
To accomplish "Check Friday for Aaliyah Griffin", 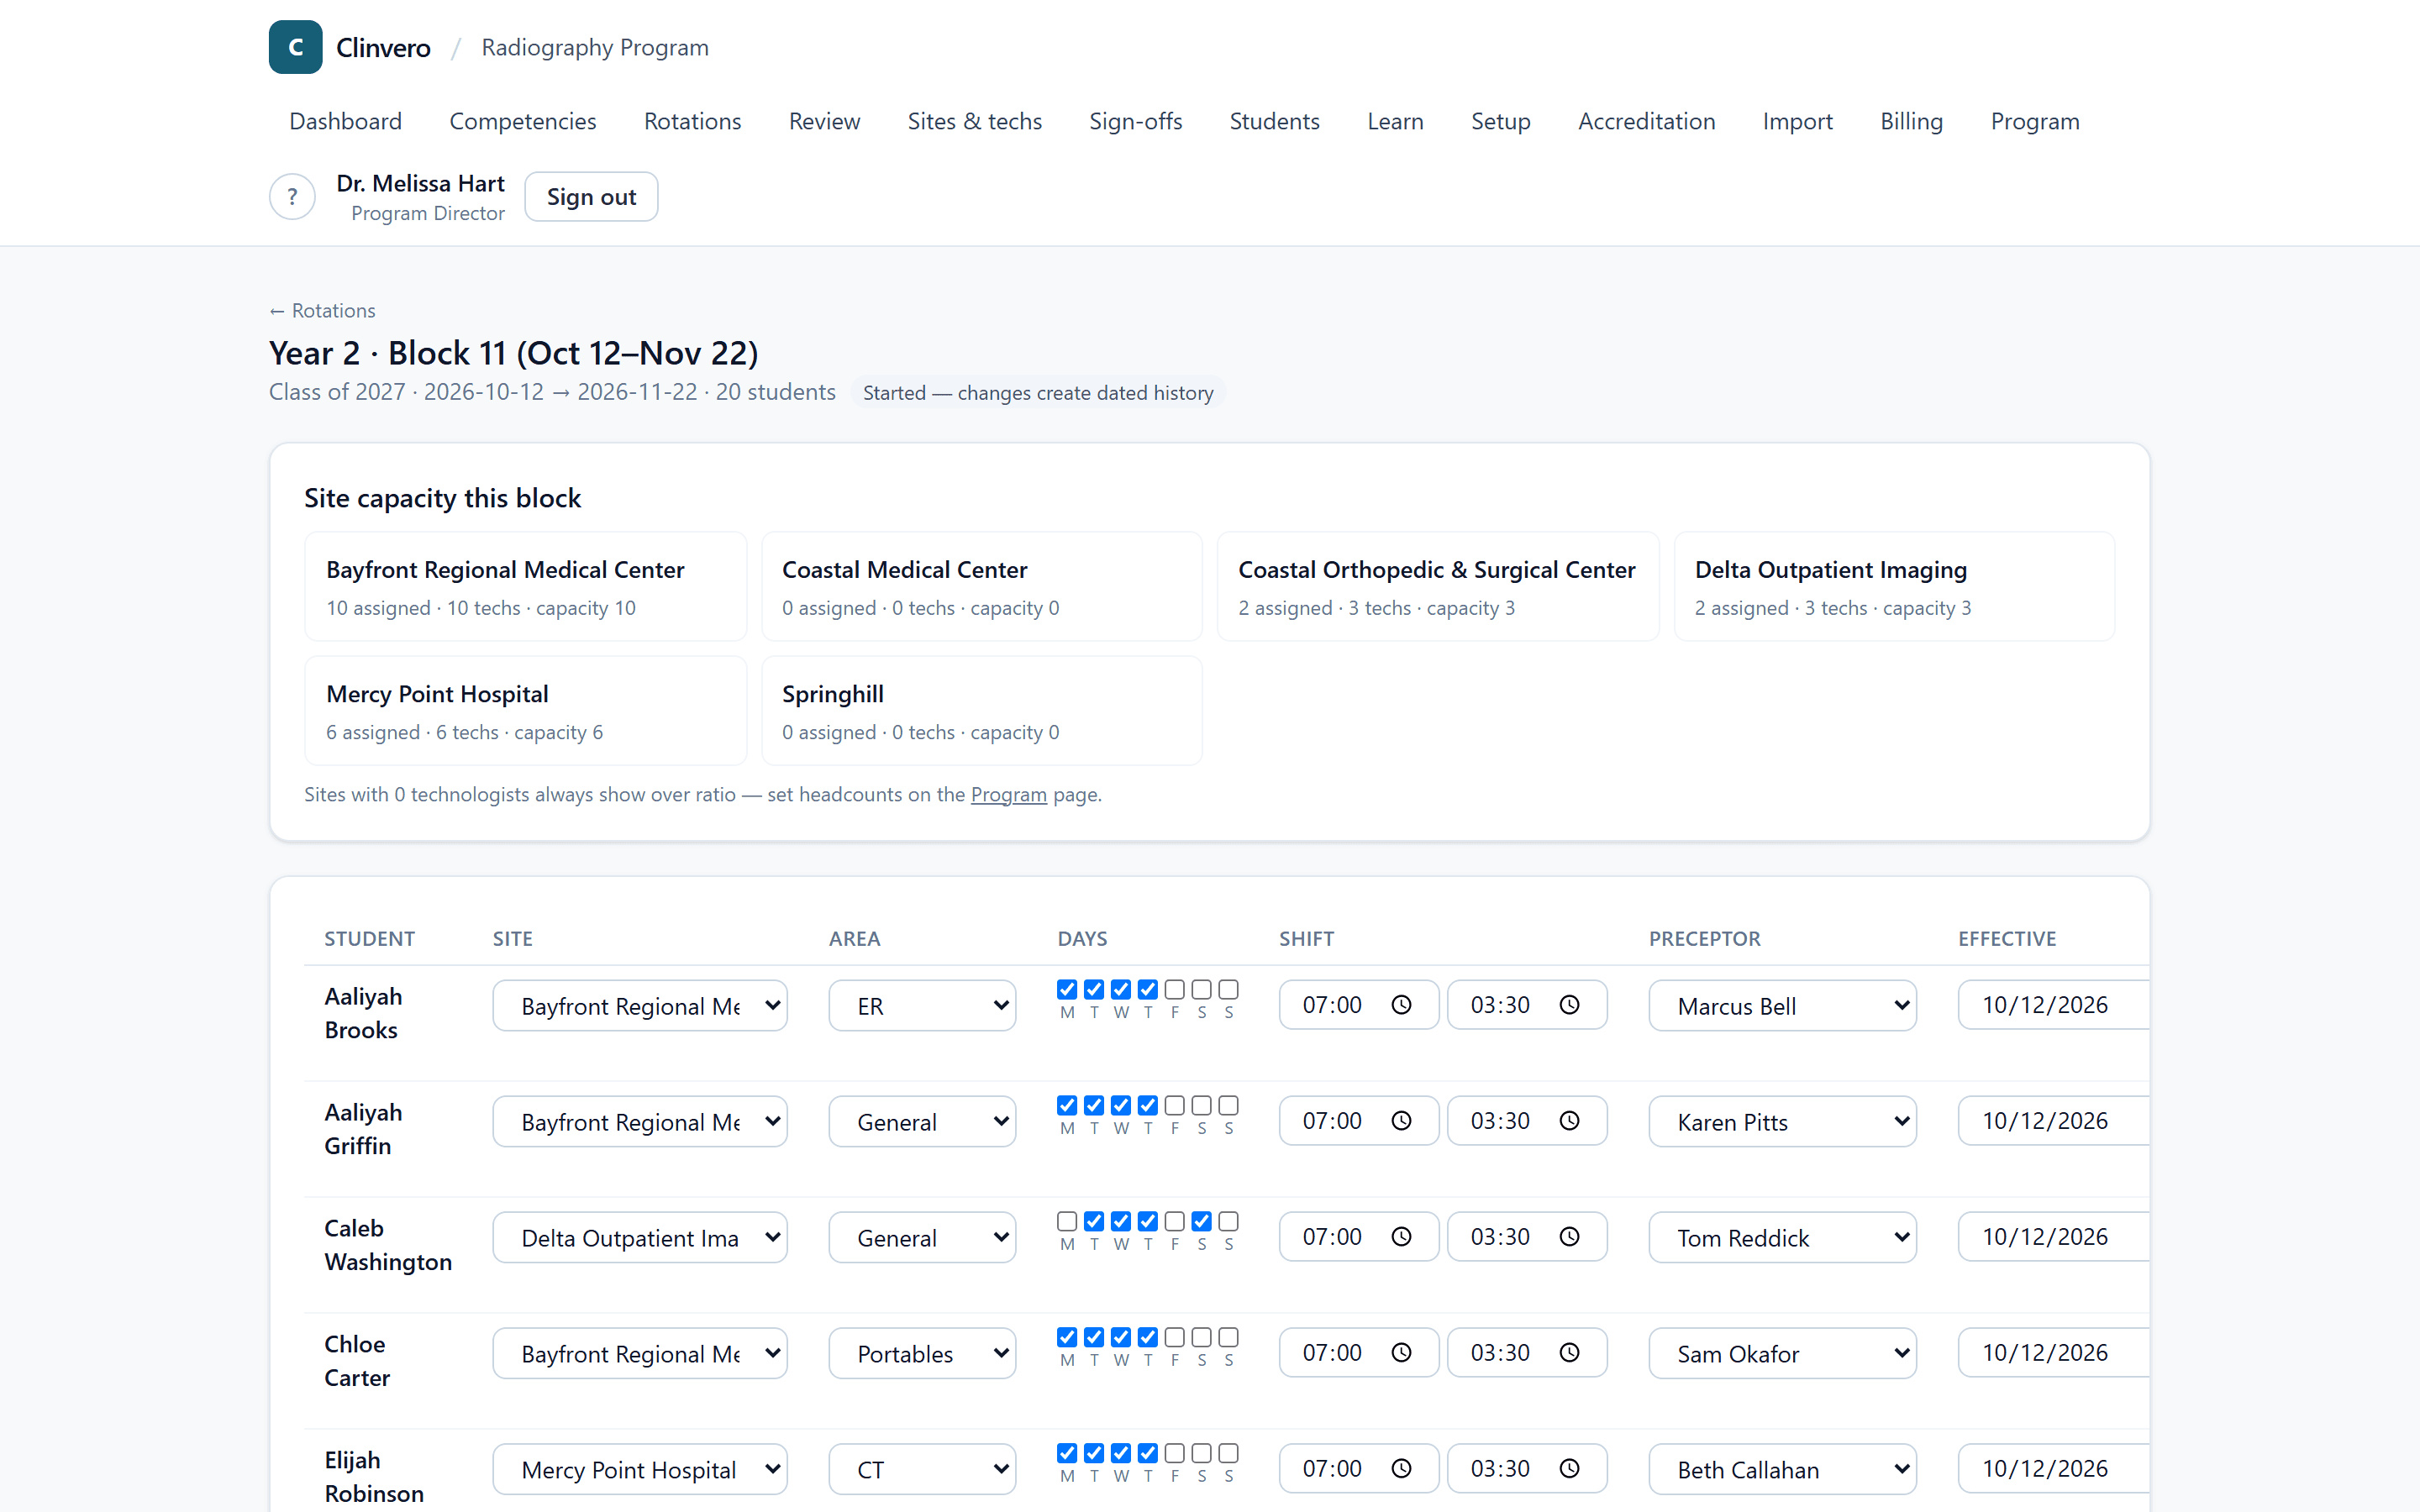I will coord(1175,1105).
